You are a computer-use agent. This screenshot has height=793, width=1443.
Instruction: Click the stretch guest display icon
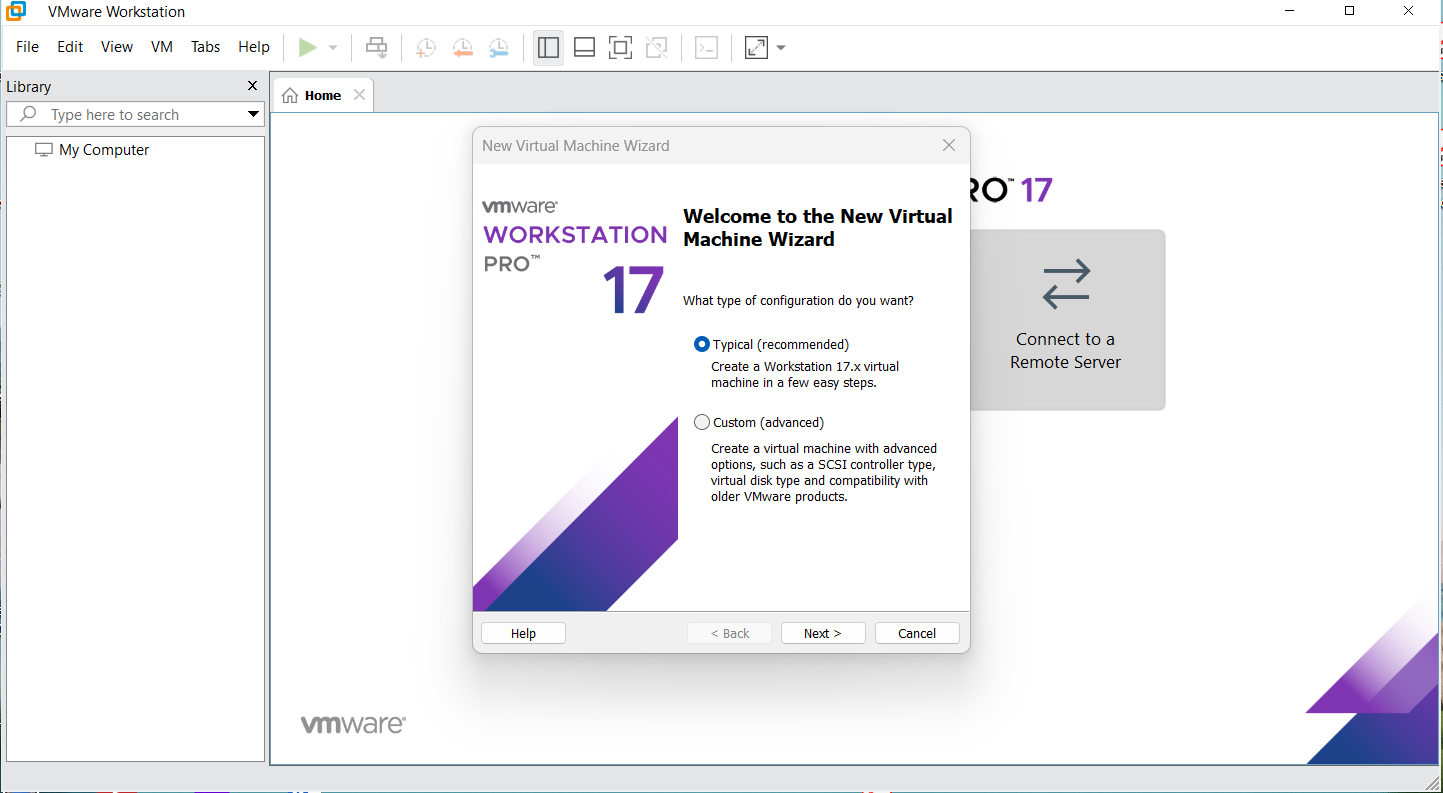[757, 47]
